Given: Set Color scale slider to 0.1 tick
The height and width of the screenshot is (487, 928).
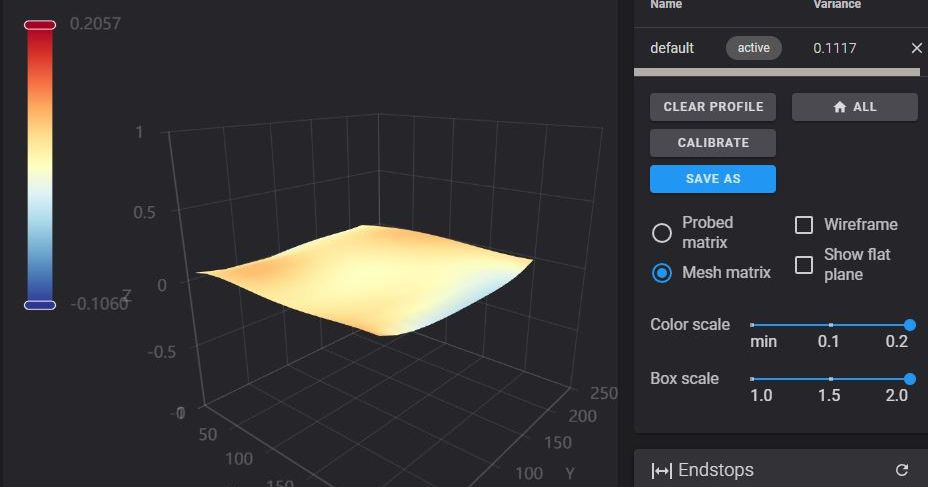Looking at the screenshot, I should (x=830, y=325).
